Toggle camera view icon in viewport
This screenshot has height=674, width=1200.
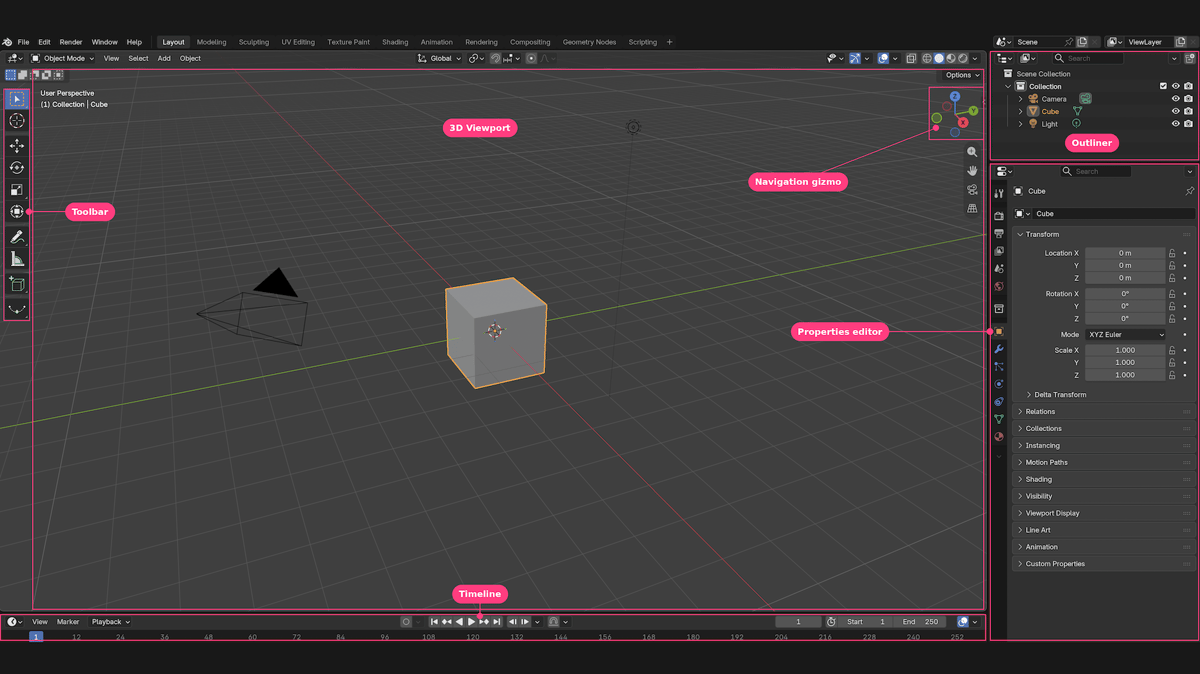[x=972, y=190]
